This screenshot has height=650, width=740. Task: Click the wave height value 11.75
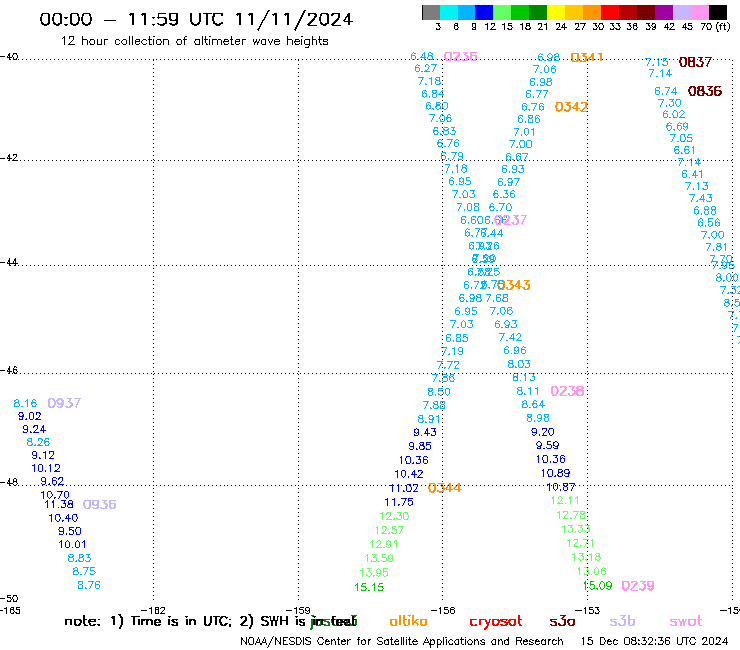[399, 502]
